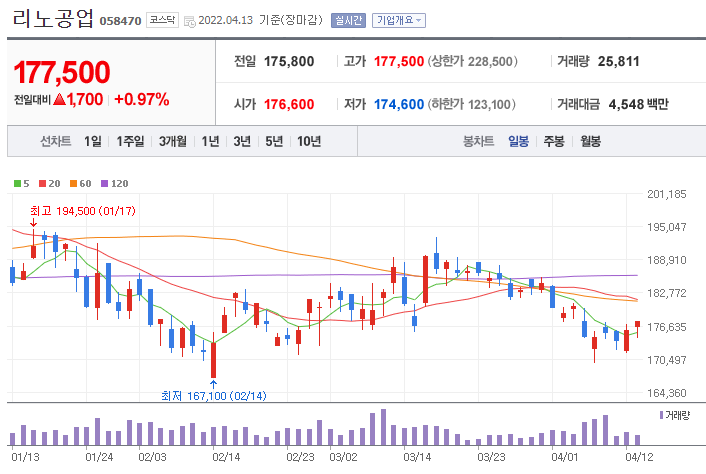Click the 시가 value 176,600
The height and width of the screenshot is (474, 706).
(x=289, y=104)
